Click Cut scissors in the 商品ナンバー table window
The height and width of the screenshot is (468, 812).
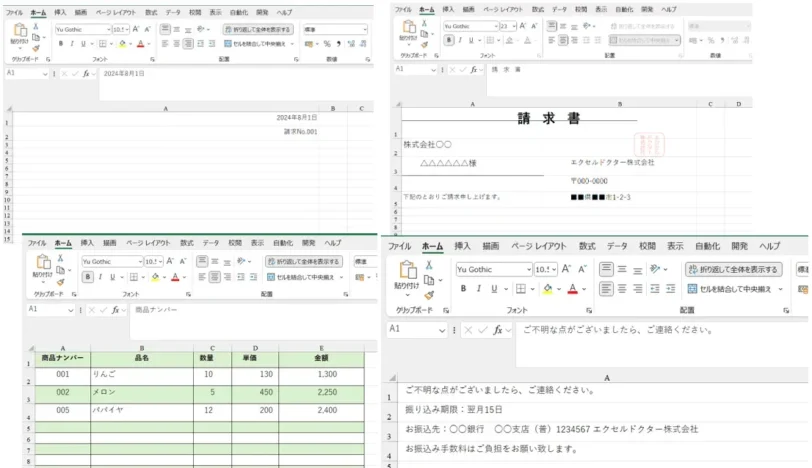tap(60, 258)
